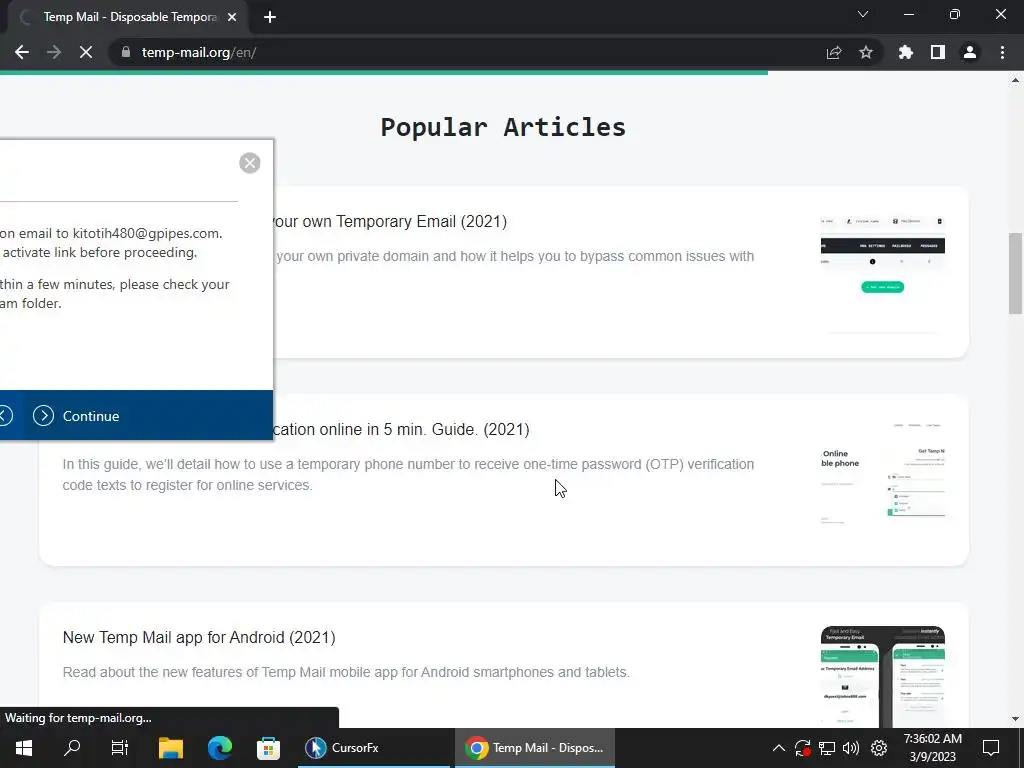Click the scrollbar up arrow

click(1015, 81)
